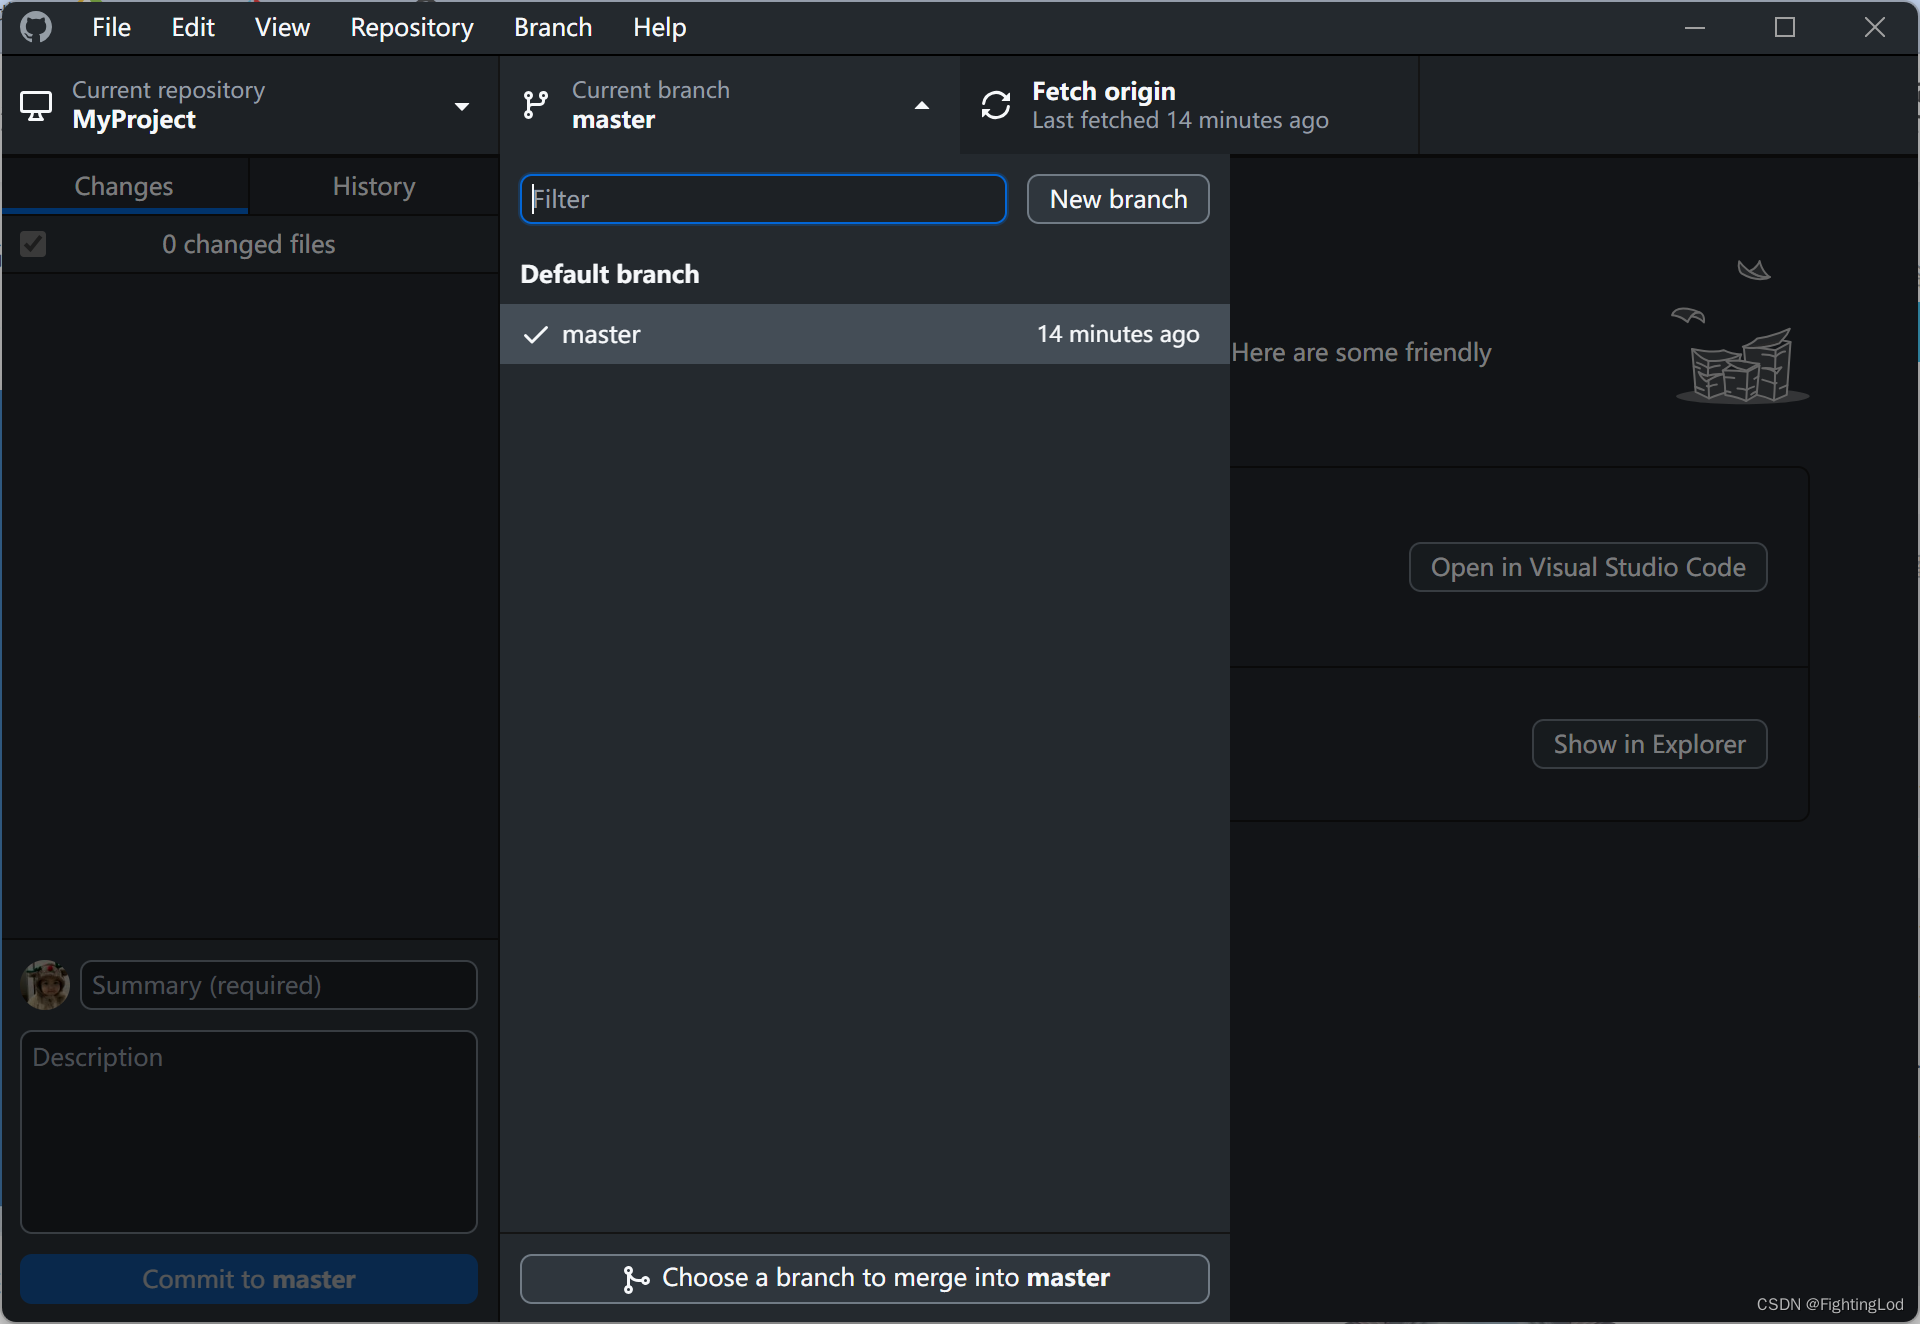Toggle the Changes tab view
This screenshot has height=1324, width=1920.
click(x=124, y=185)
